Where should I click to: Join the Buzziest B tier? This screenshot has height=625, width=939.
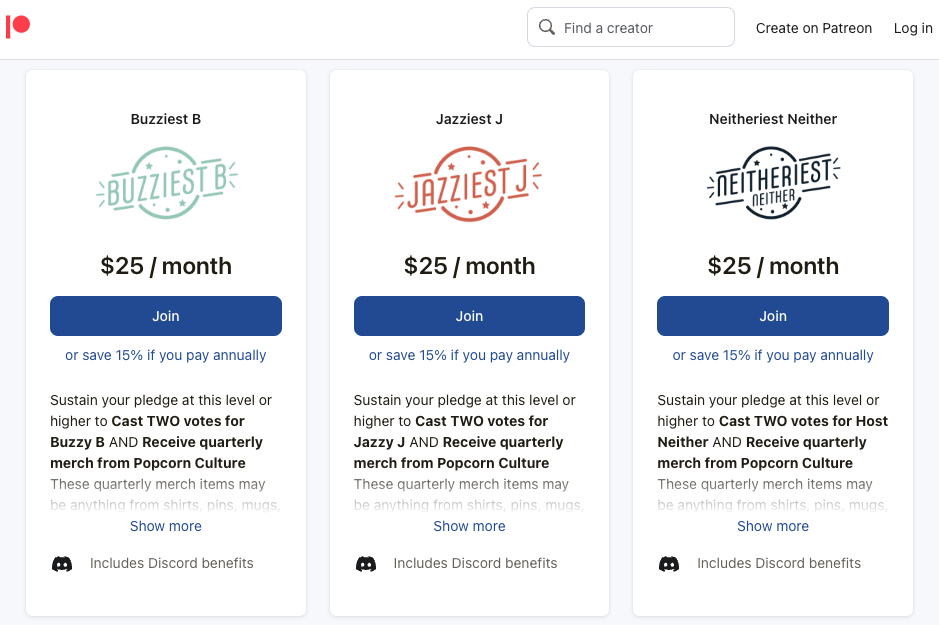[x=166, y=316]
